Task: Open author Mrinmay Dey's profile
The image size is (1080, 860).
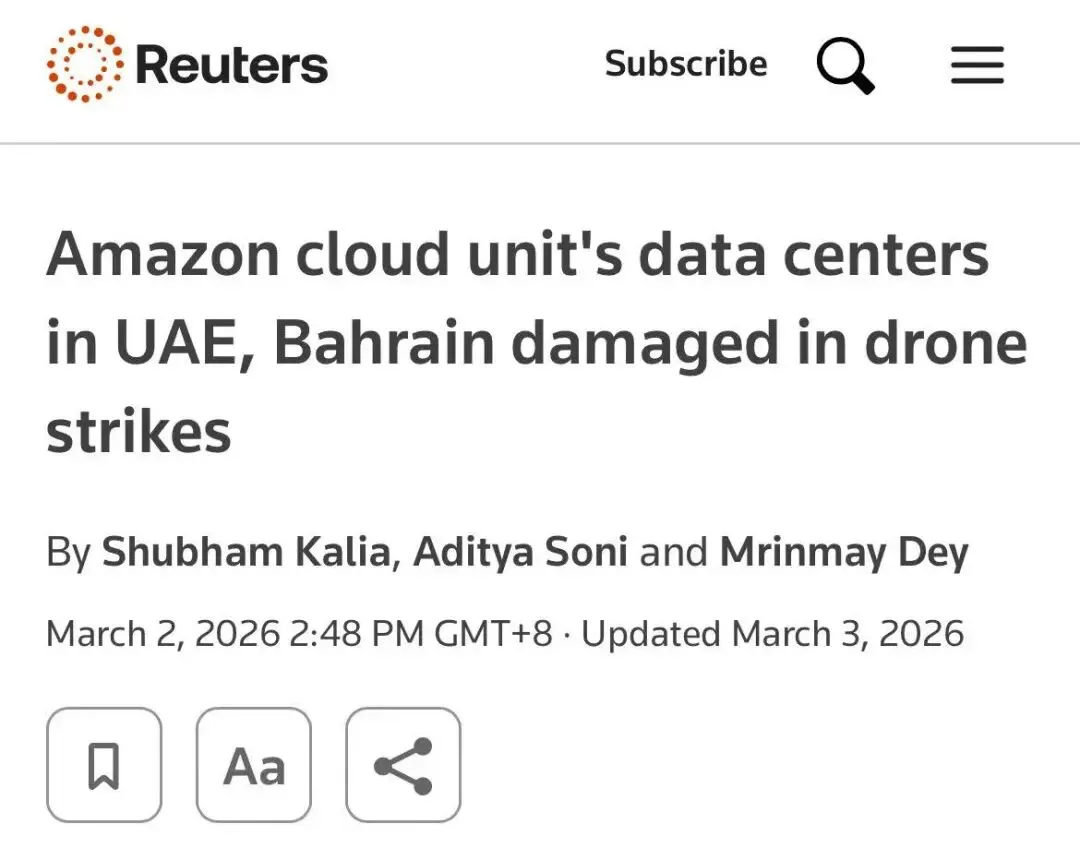Action: 843,552
